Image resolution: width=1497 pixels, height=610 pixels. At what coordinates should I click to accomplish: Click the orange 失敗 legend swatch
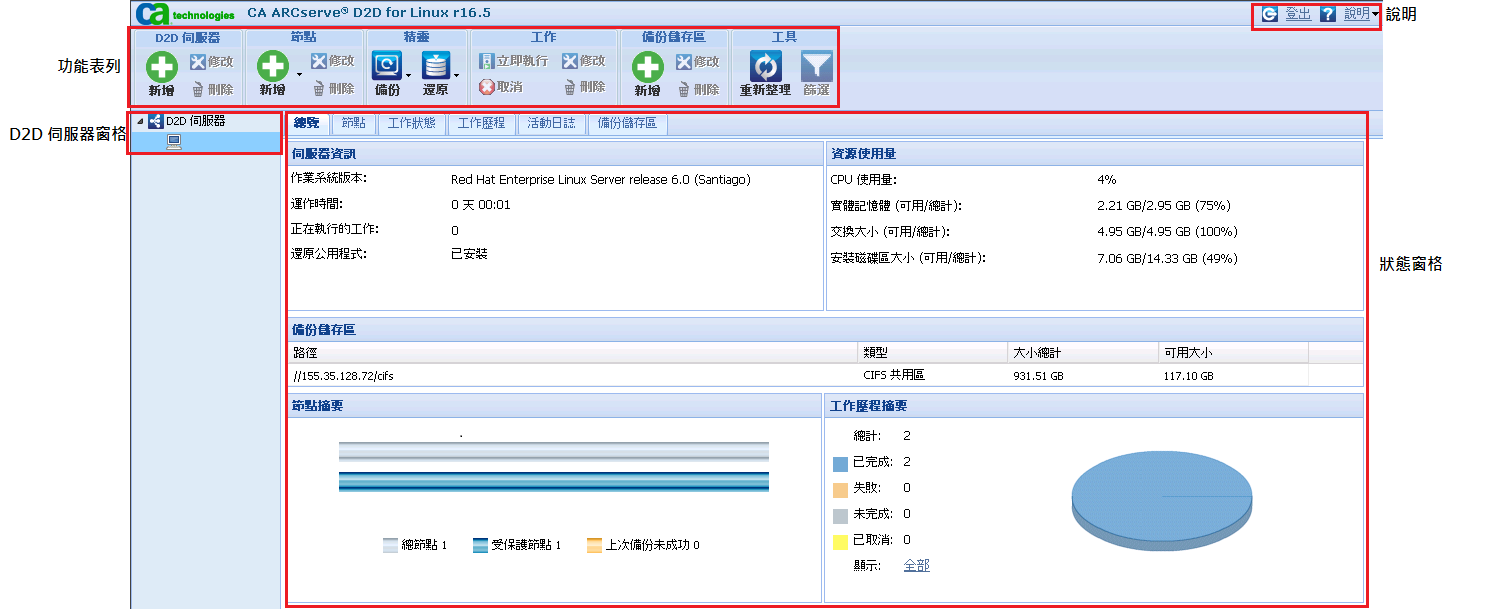[x=840, y=489]
